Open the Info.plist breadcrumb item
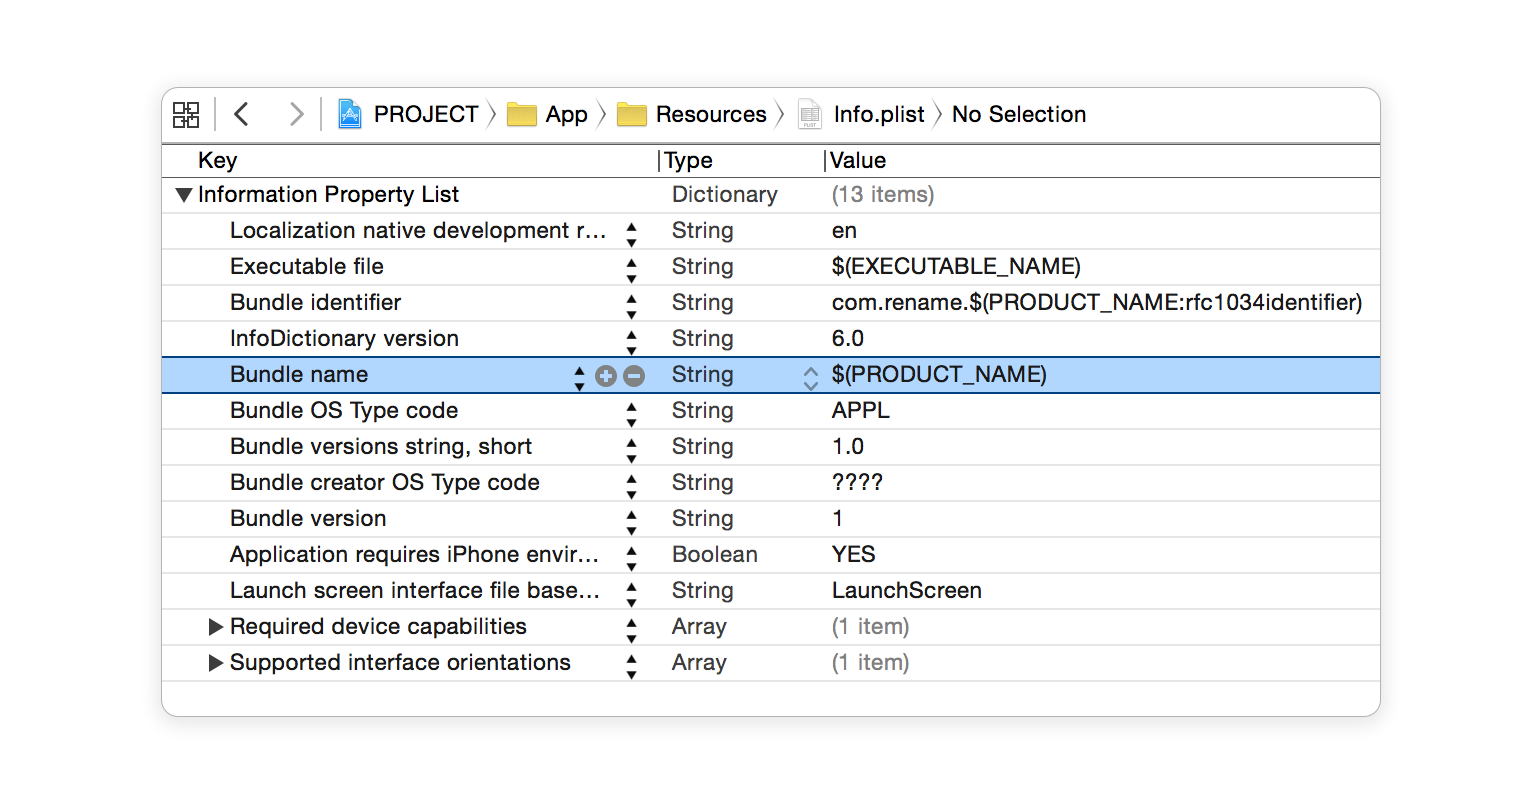1540x800 pixels. pos(879,114)
